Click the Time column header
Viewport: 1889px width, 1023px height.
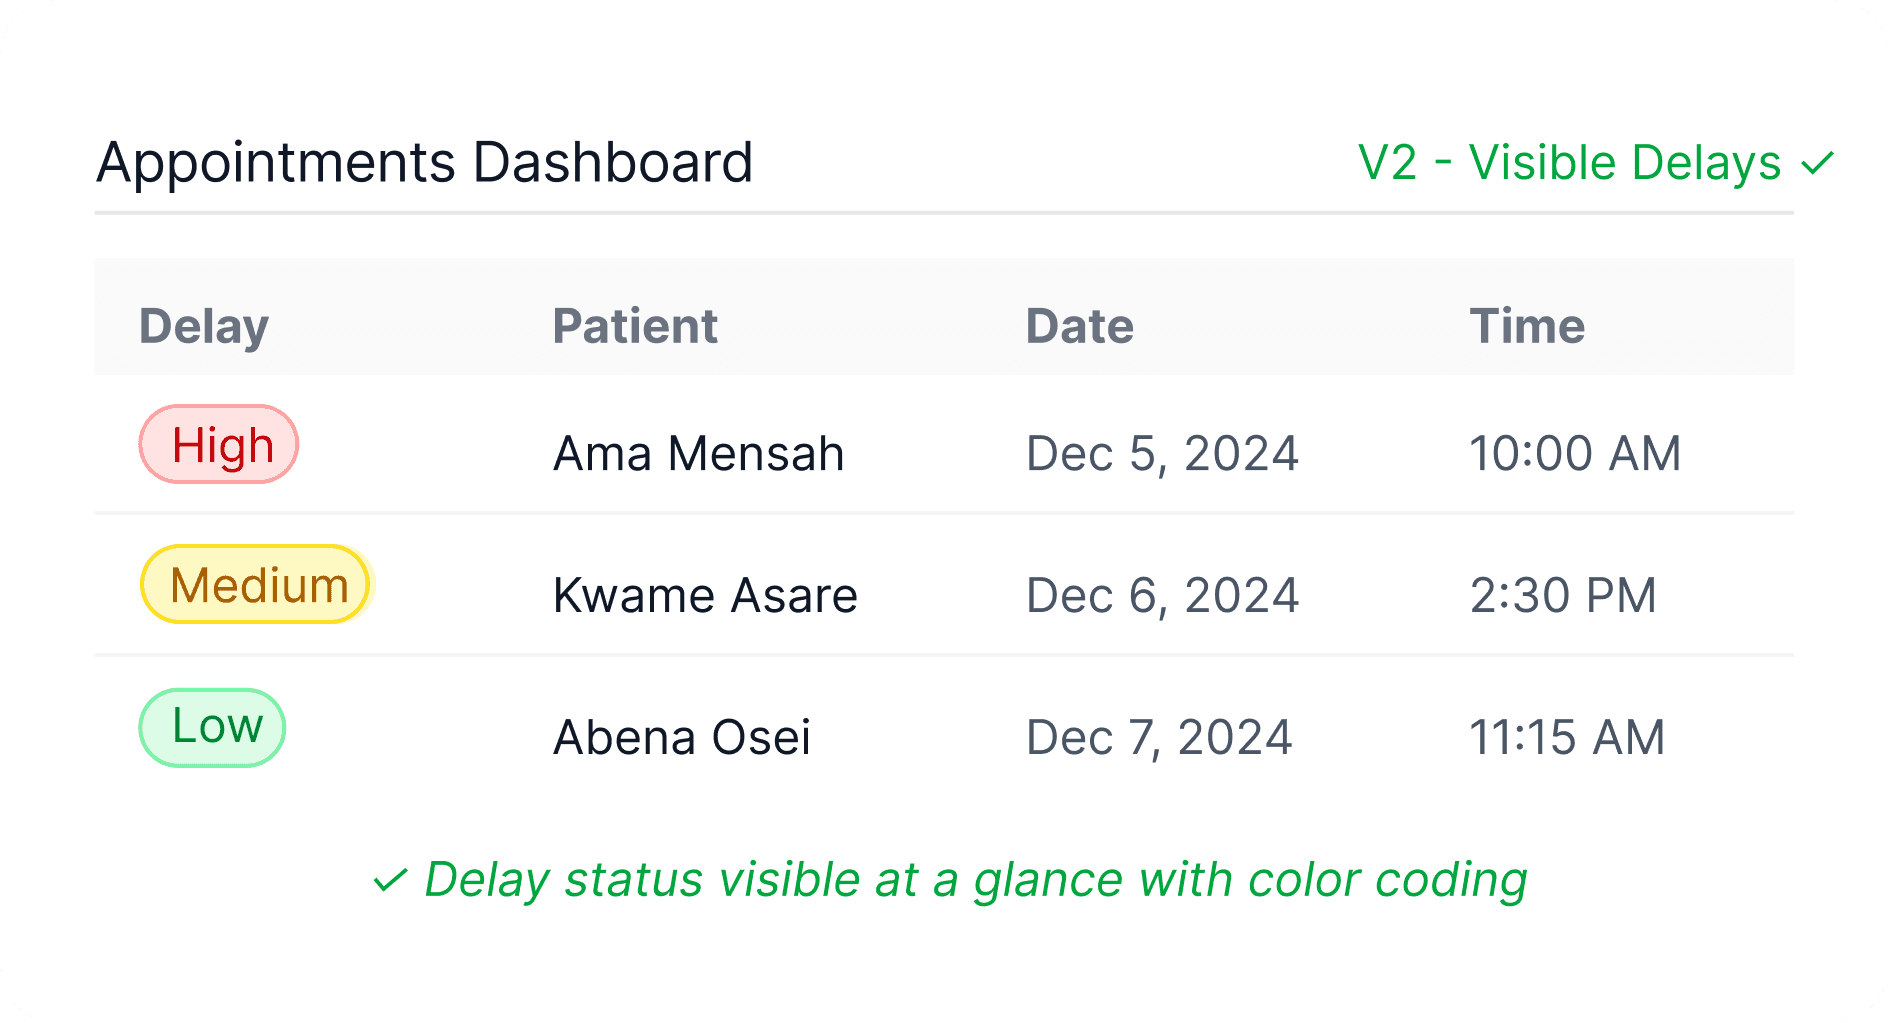[1527, 326]
